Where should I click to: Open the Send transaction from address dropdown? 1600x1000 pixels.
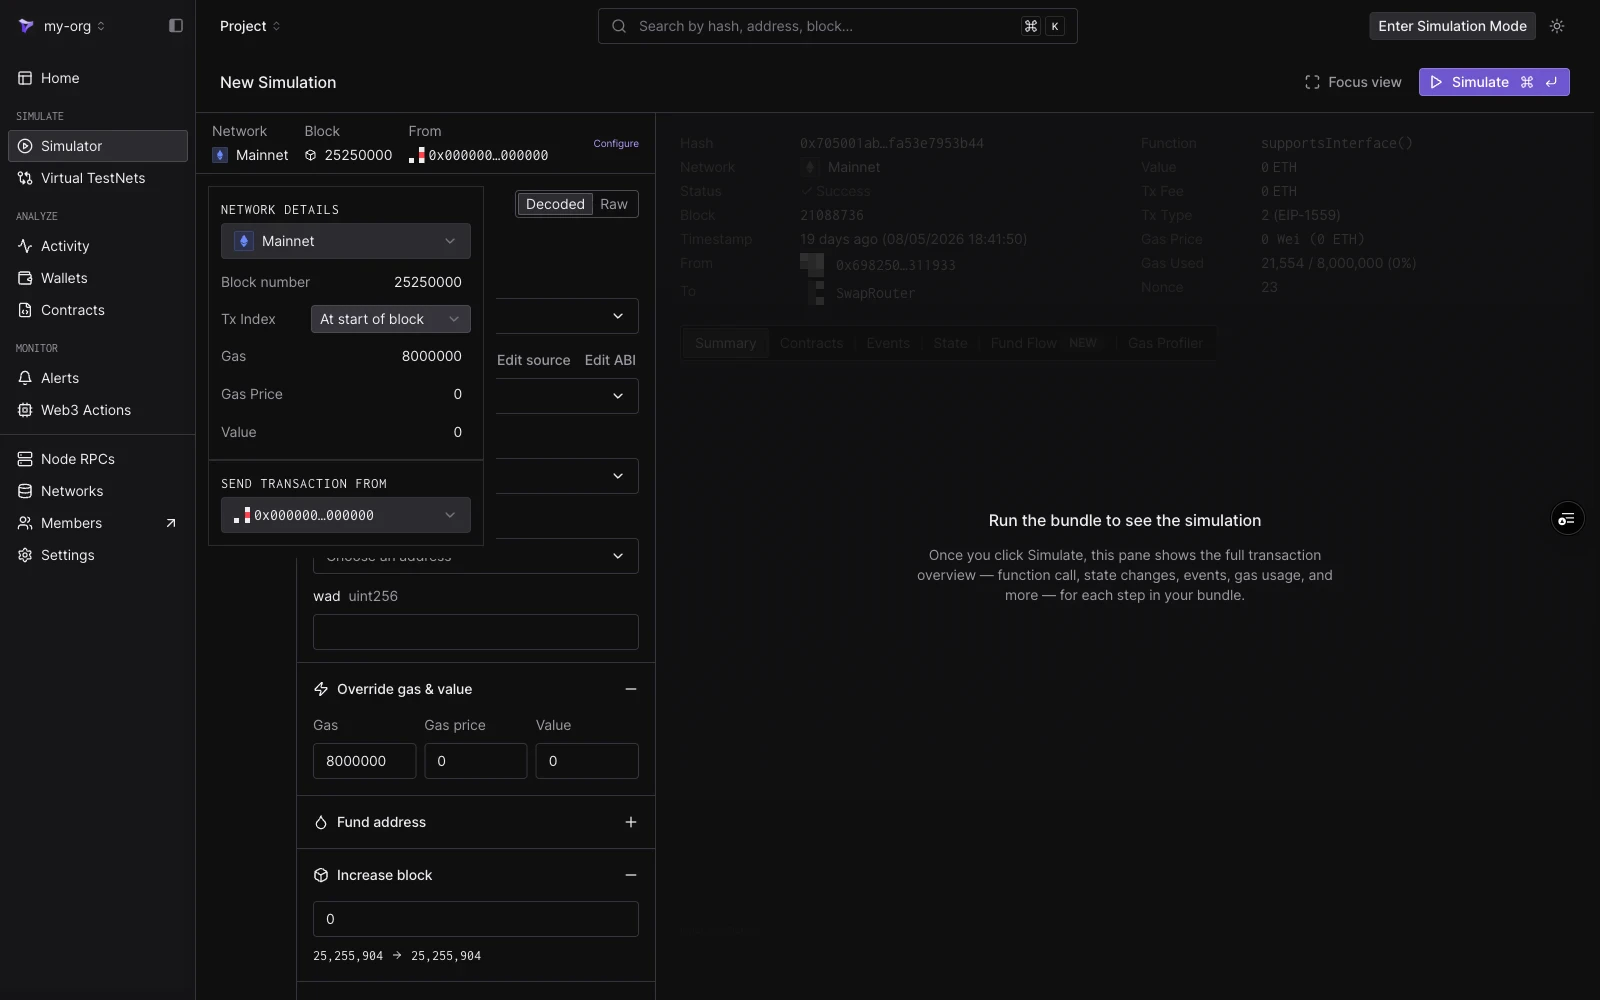346,515
